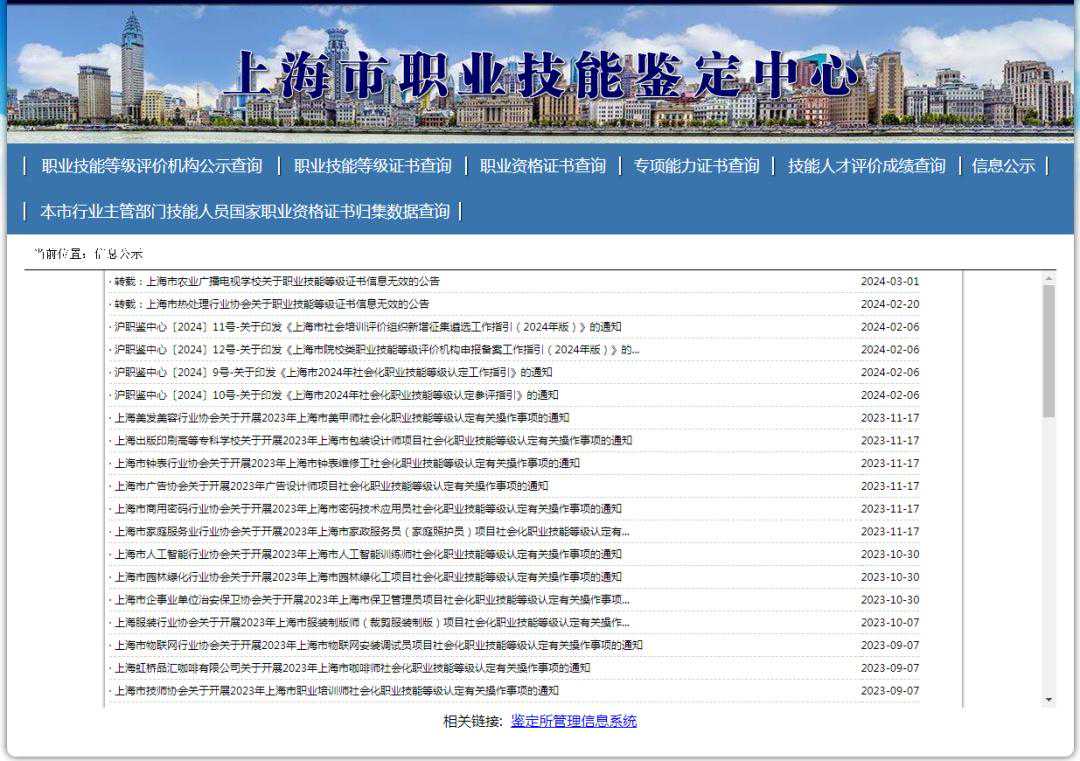
Task: Open 上海市广告协会 广告设计师 notice
Action: (331, 486)
